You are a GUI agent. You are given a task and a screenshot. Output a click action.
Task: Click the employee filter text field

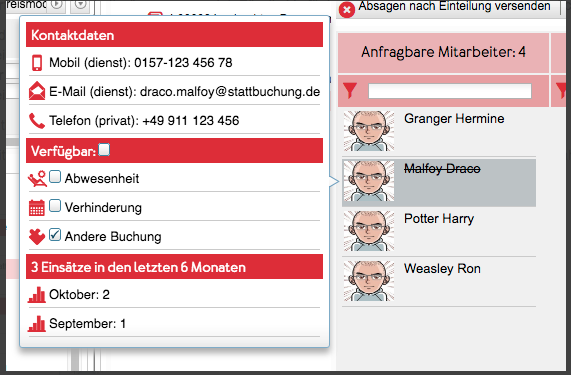point(450,91)
